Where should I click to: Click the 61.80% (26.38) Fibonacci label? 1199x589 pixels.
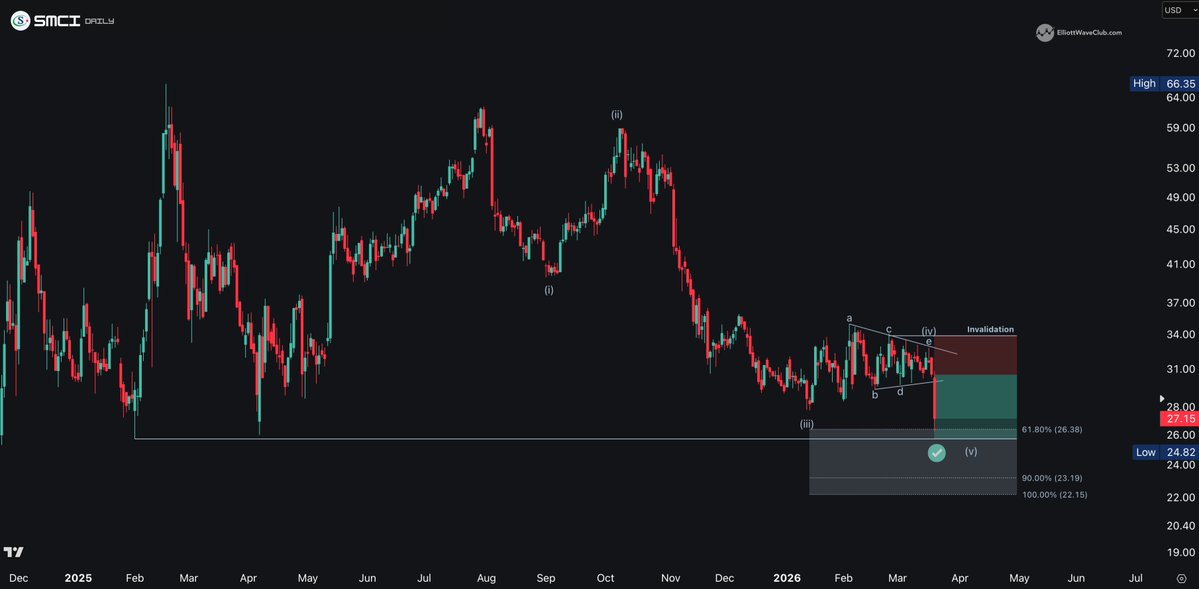[x=1052, y=428]
